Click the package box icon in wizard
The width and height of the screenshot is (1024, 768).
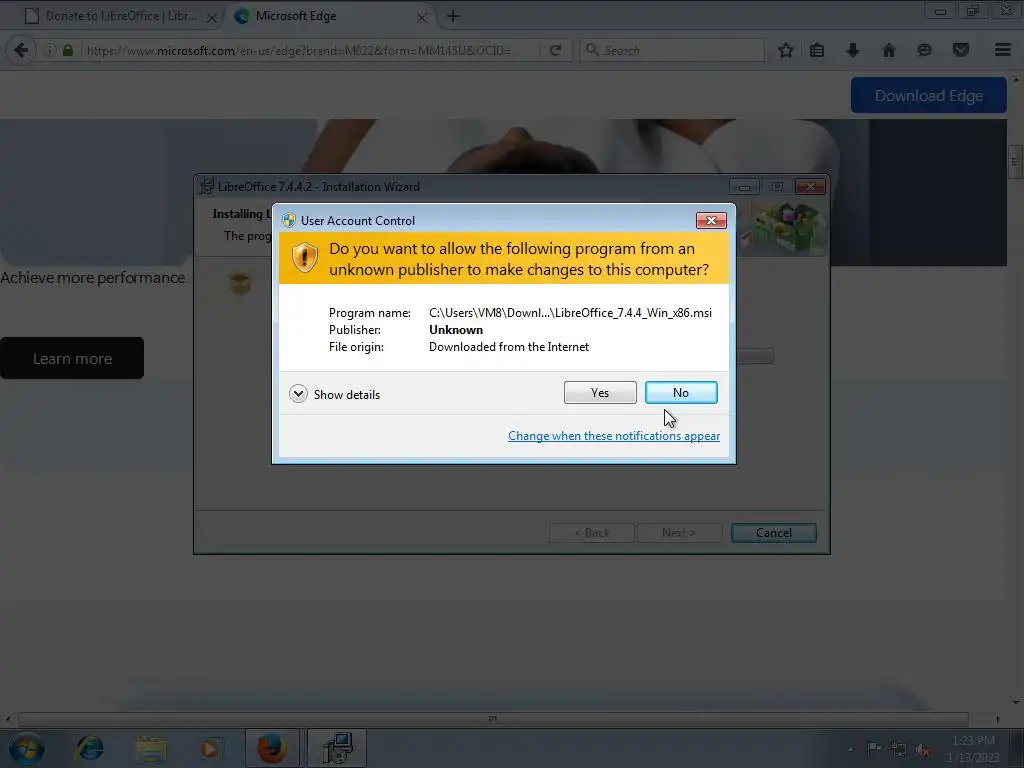tap(240, 283)
